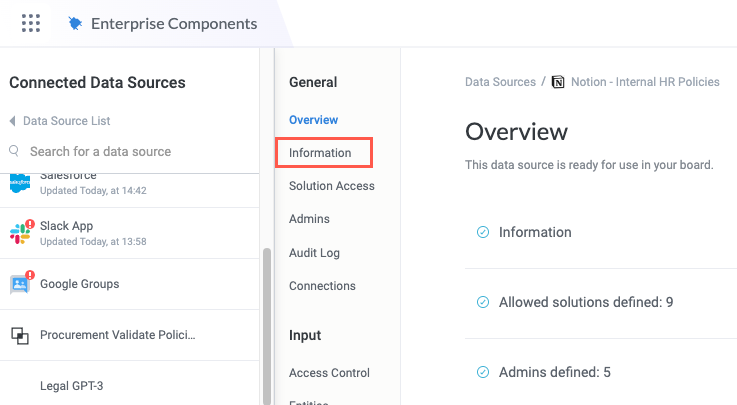Select the Legal GPT-3 data source
Image resolution: width=737 pixels, height=405 pixels.
[72, 385]
